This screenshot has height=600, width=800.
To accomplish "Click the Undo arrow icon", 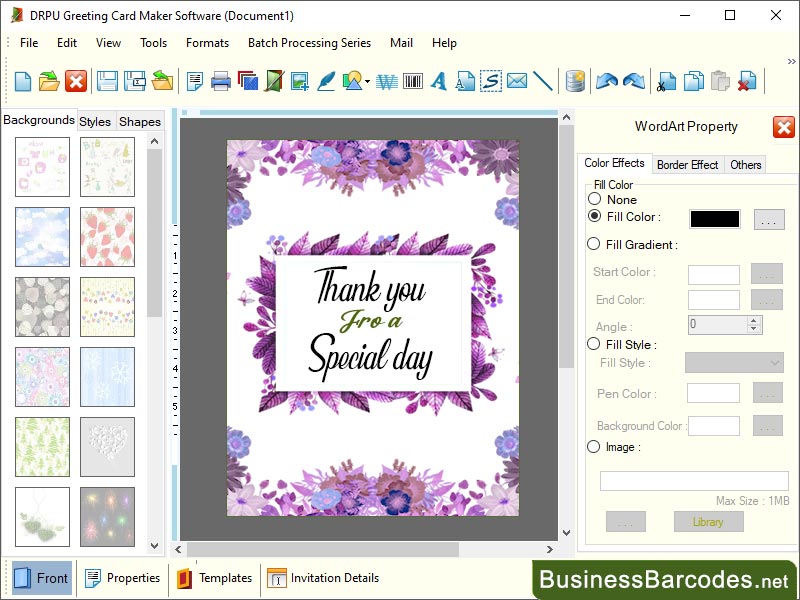I will click(605, 81).
